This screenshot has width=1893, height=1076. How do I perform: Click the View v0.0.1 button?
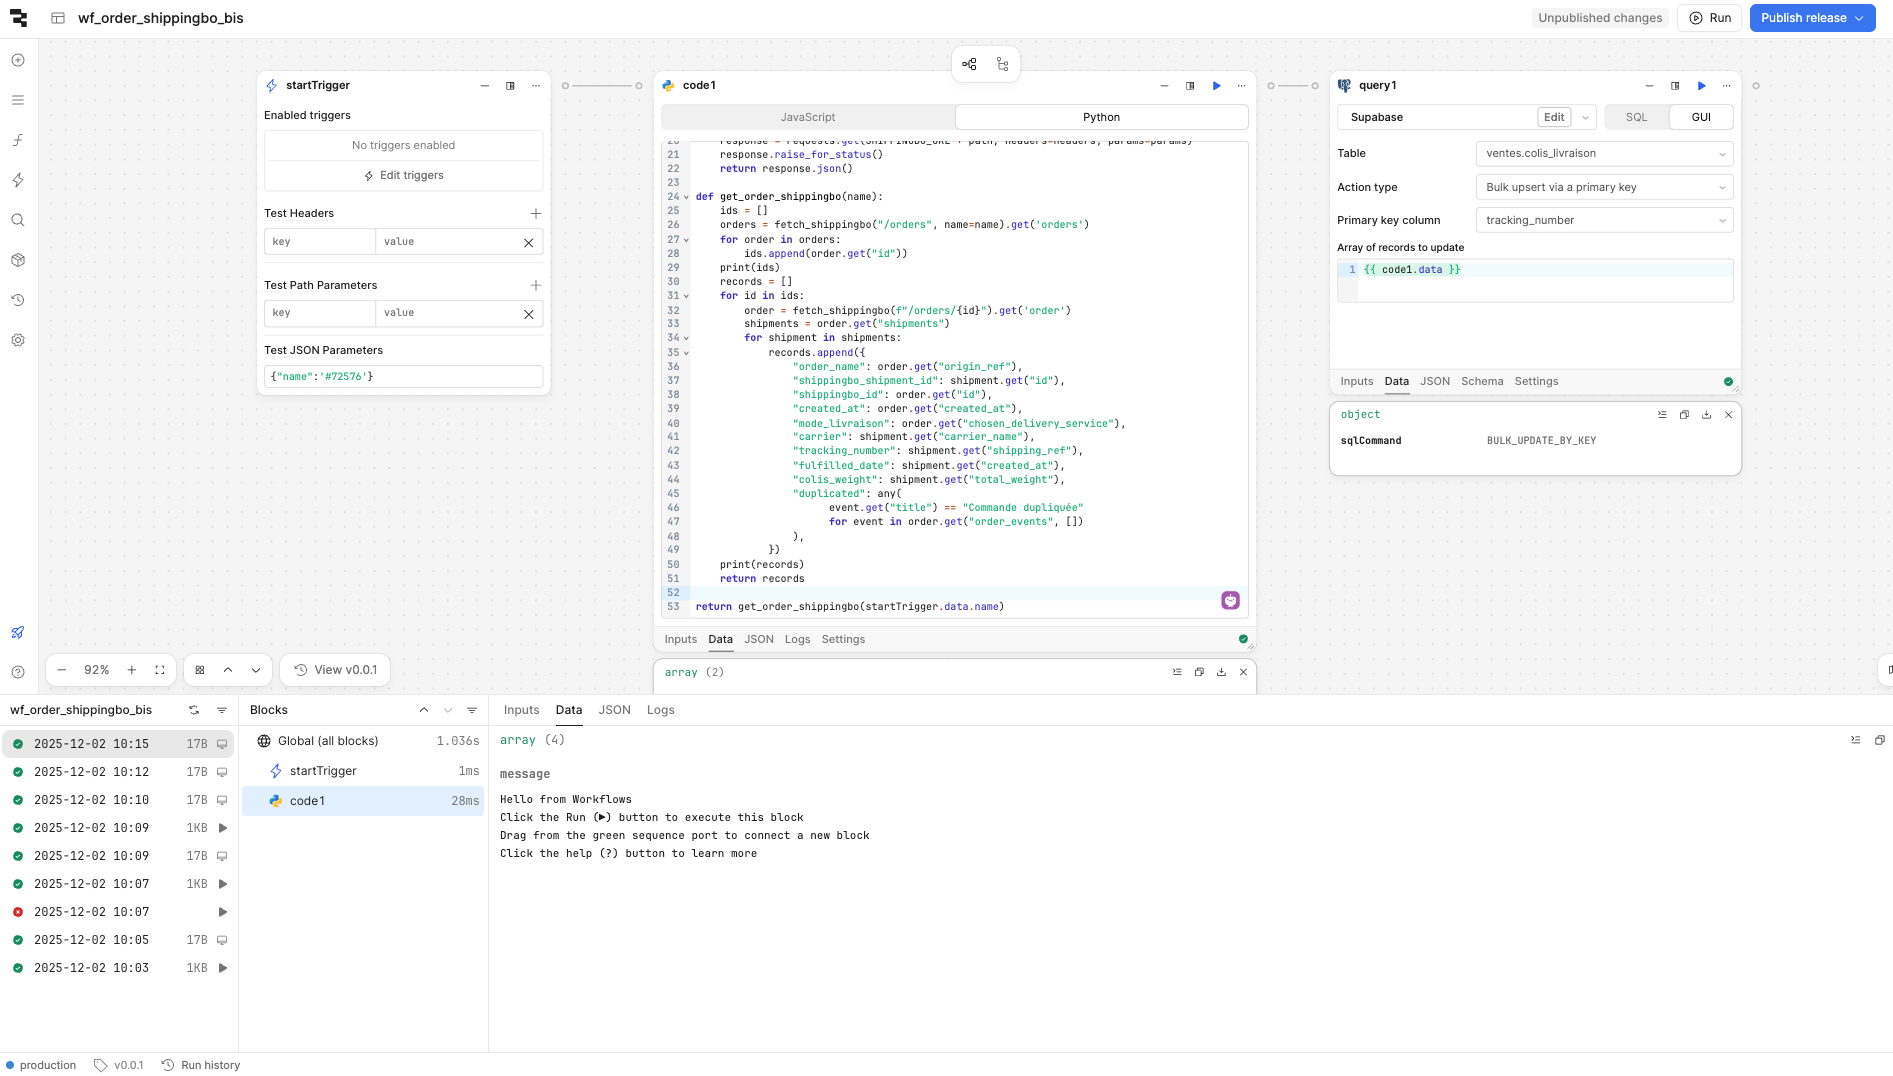pyautogui.click(x=335, y=670)
